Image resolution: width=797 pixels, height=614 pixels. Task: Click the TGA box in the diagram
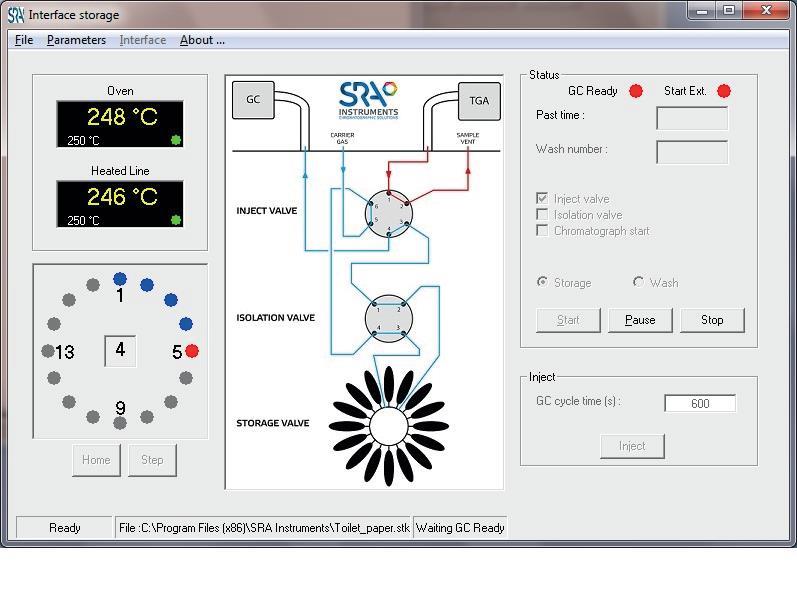pyautogui.click(x=478, y=100)
